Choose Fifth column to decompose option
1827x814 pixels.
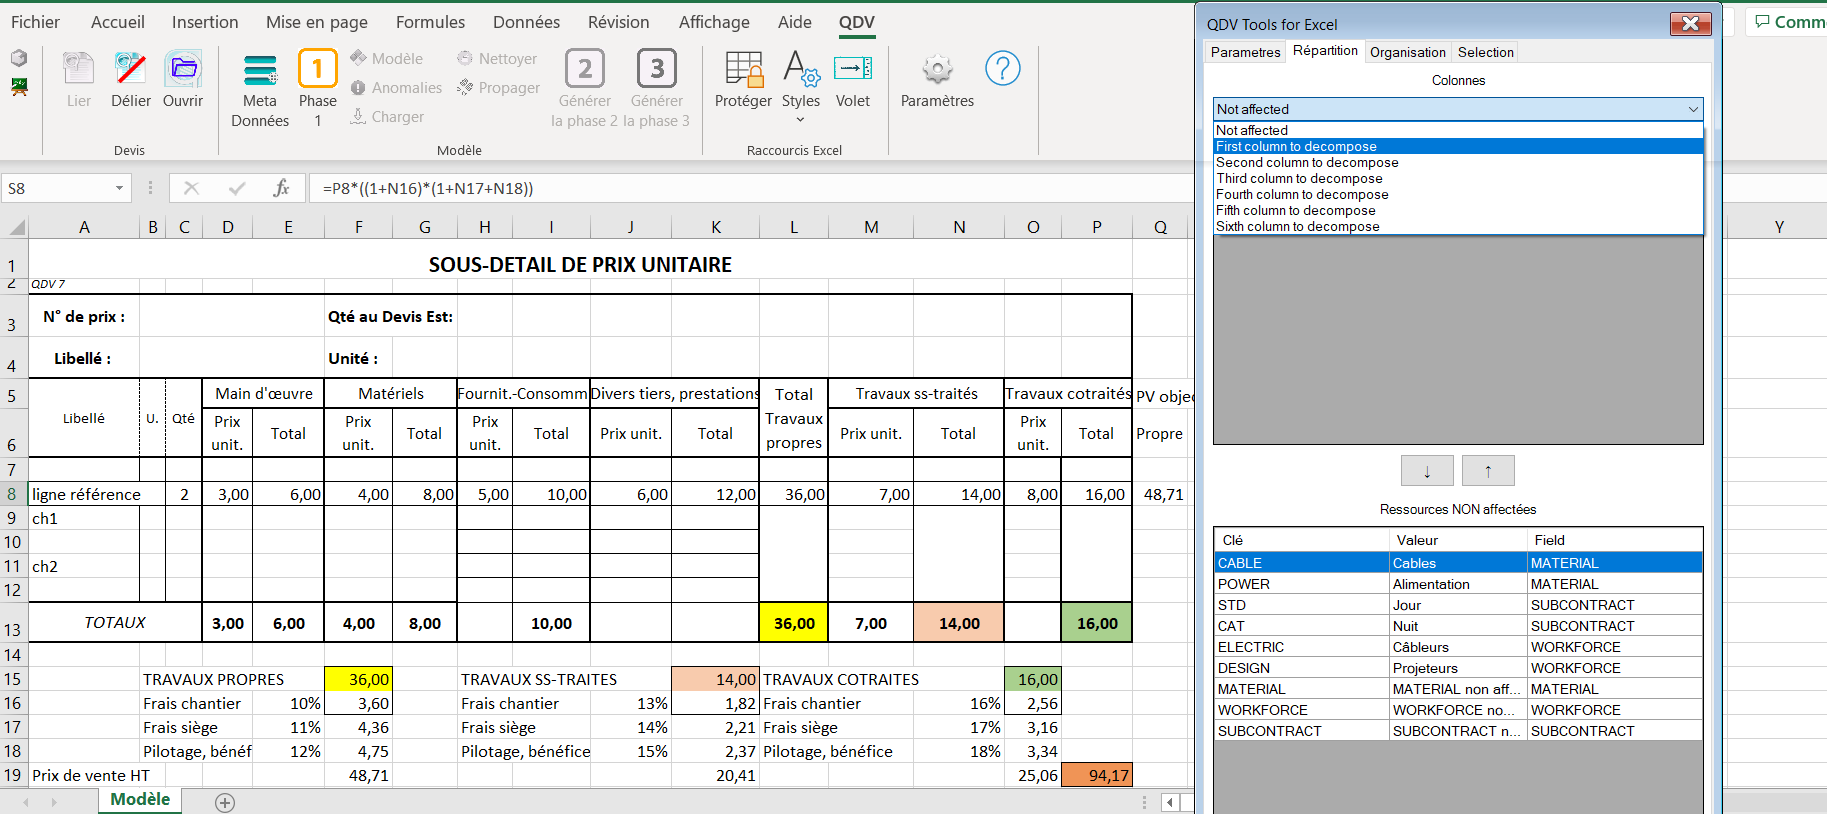pyautogui.click(x=1458, y=210)
